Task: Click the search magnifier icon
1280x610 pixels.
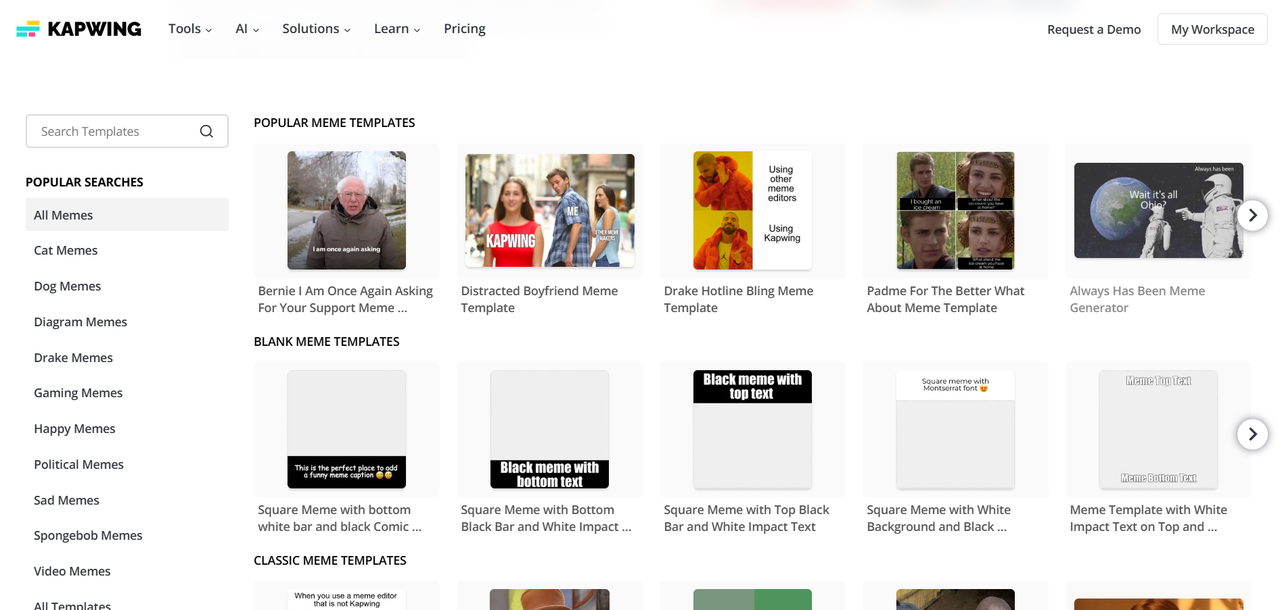Action: pyautogui.click(x=206, y=131)
